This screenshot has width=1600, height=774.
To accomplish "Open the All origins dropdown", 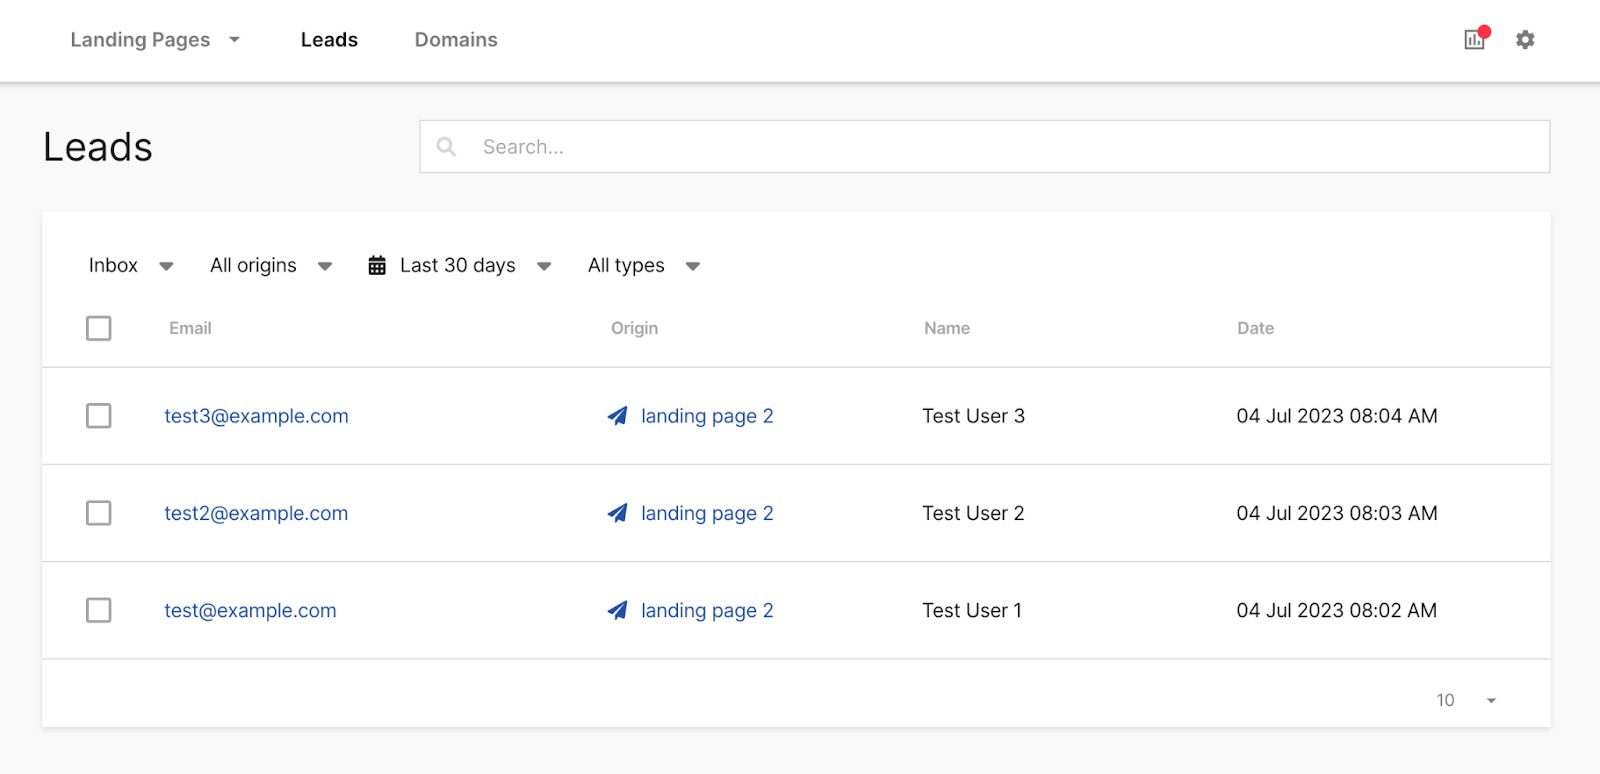I will coord(270,266).
